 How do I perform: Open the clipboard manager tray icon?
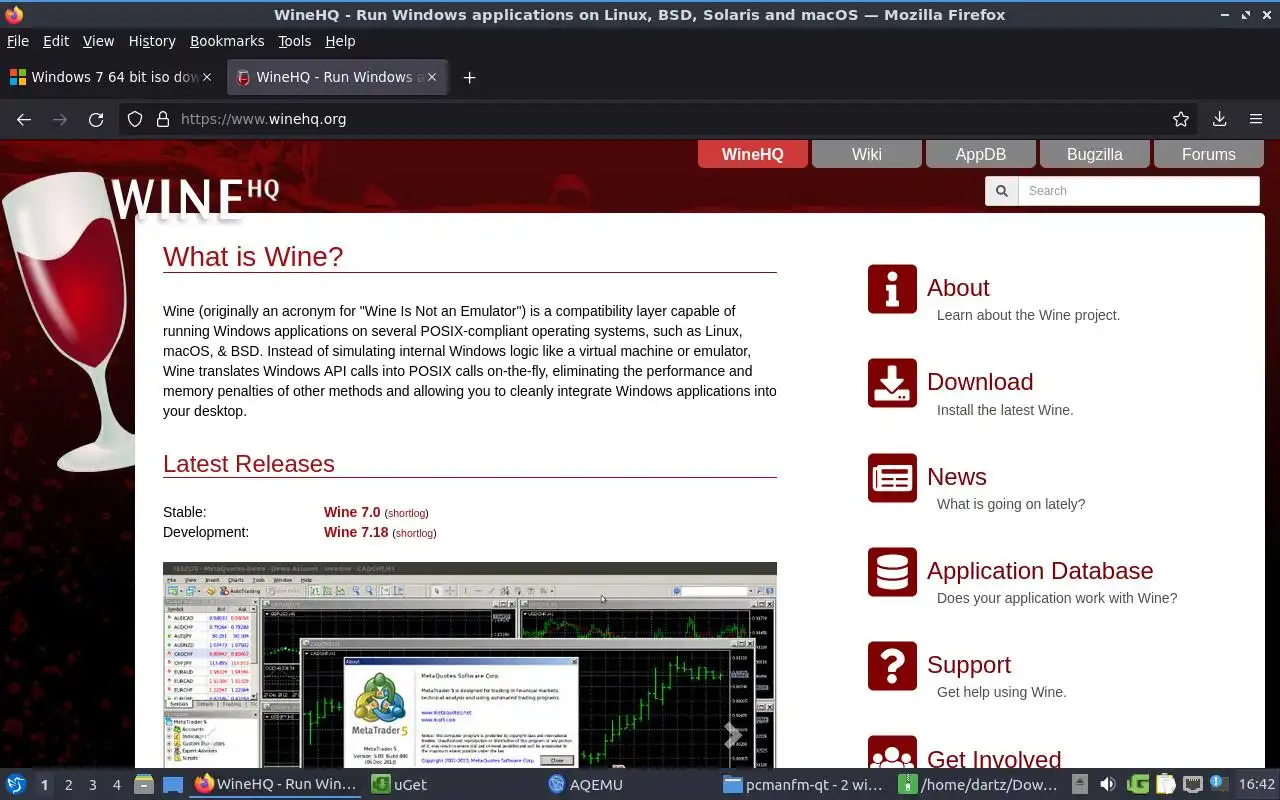click(x=1165, y=785)
